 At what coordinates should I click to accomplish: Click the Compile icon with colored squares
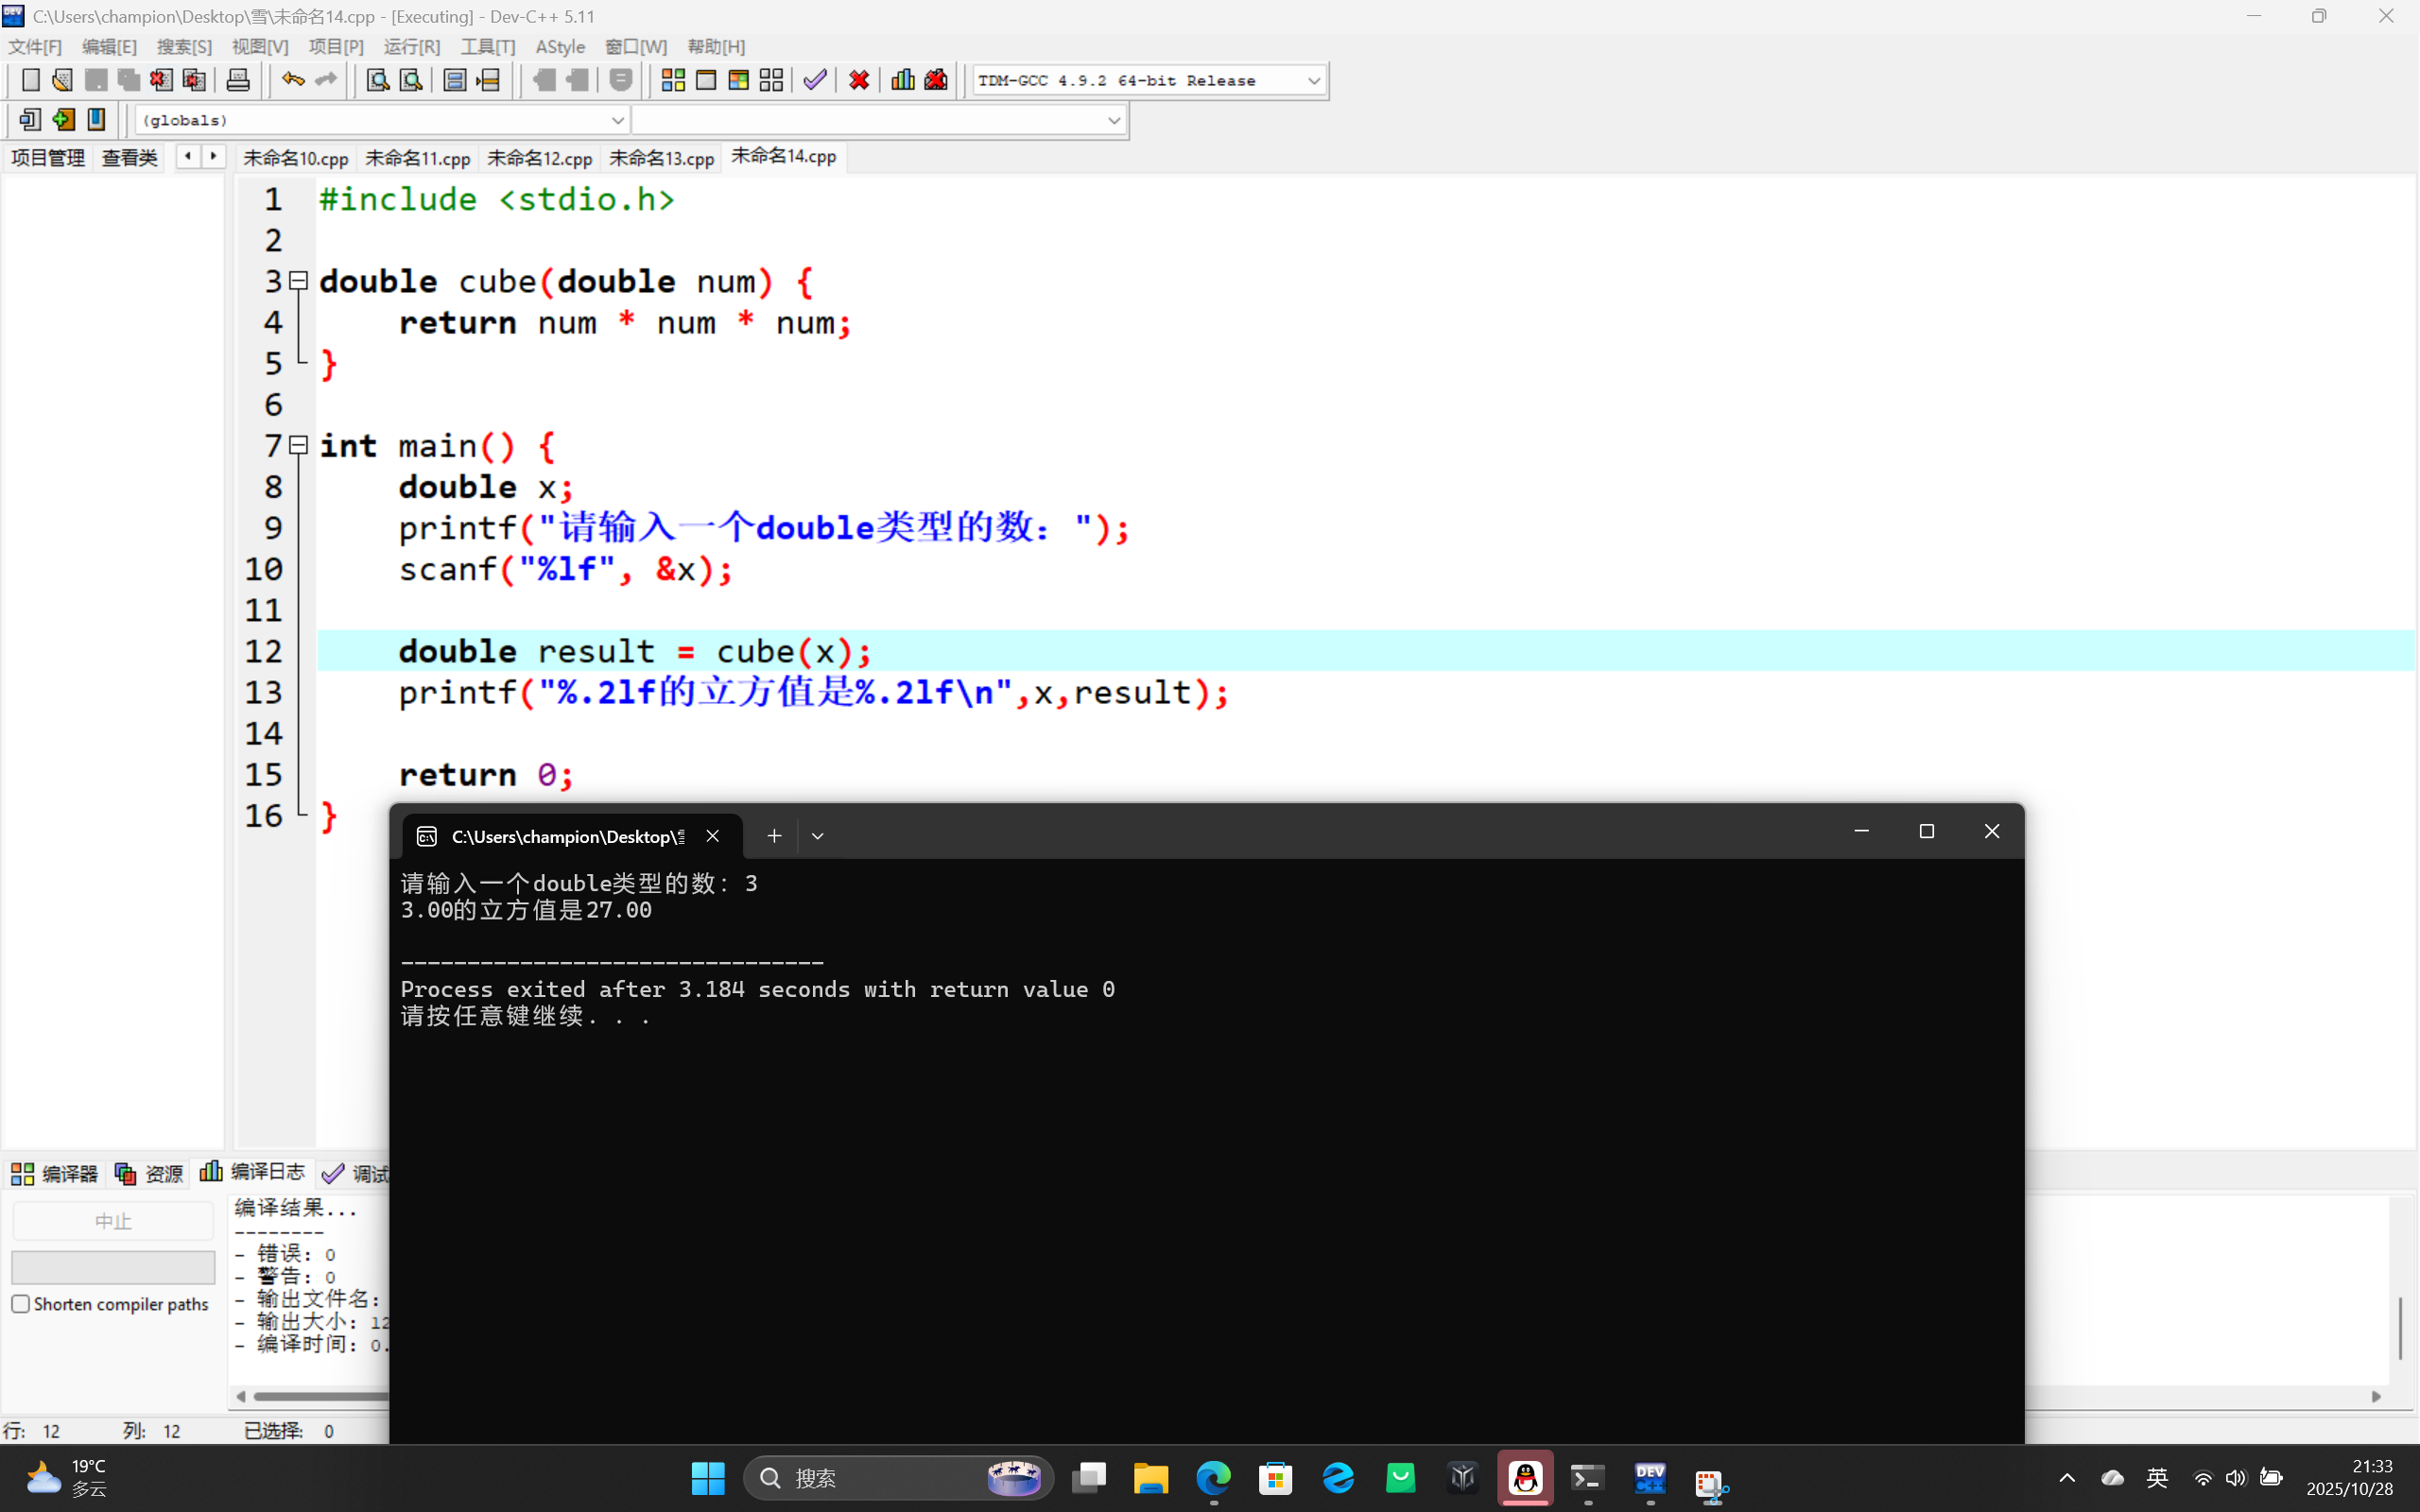pyautogui.click(x=673, y=80)
